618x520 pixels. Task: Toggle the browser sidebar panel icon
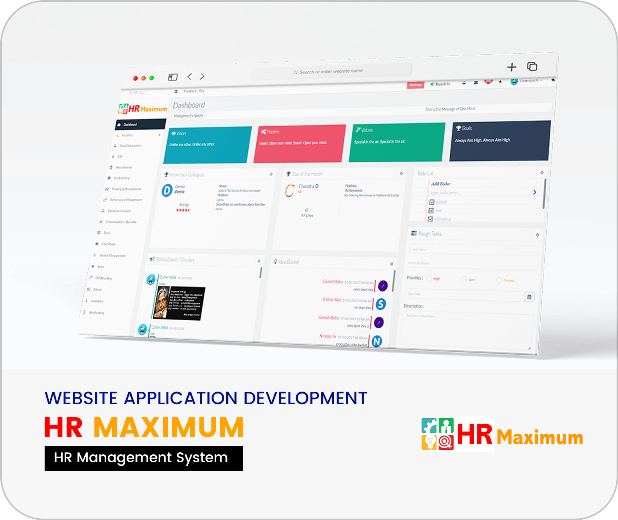[173, 77]
